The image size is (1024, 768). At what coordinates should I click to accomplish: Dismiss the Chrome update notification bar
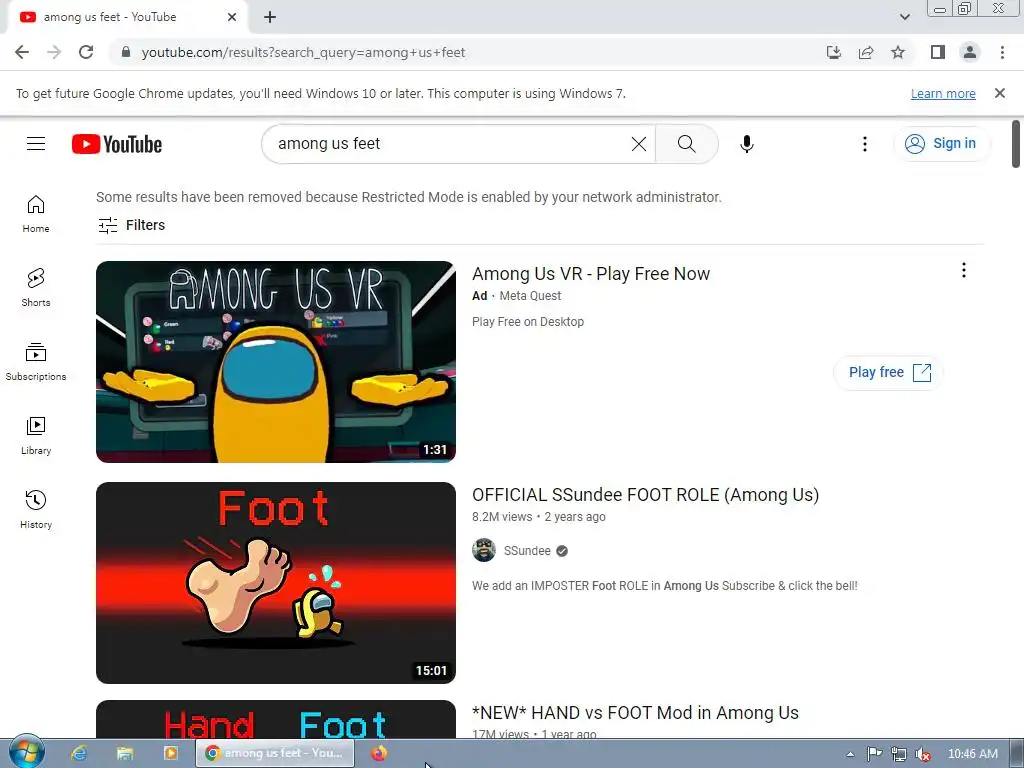pyautogui.click(x=1000, y=93)
